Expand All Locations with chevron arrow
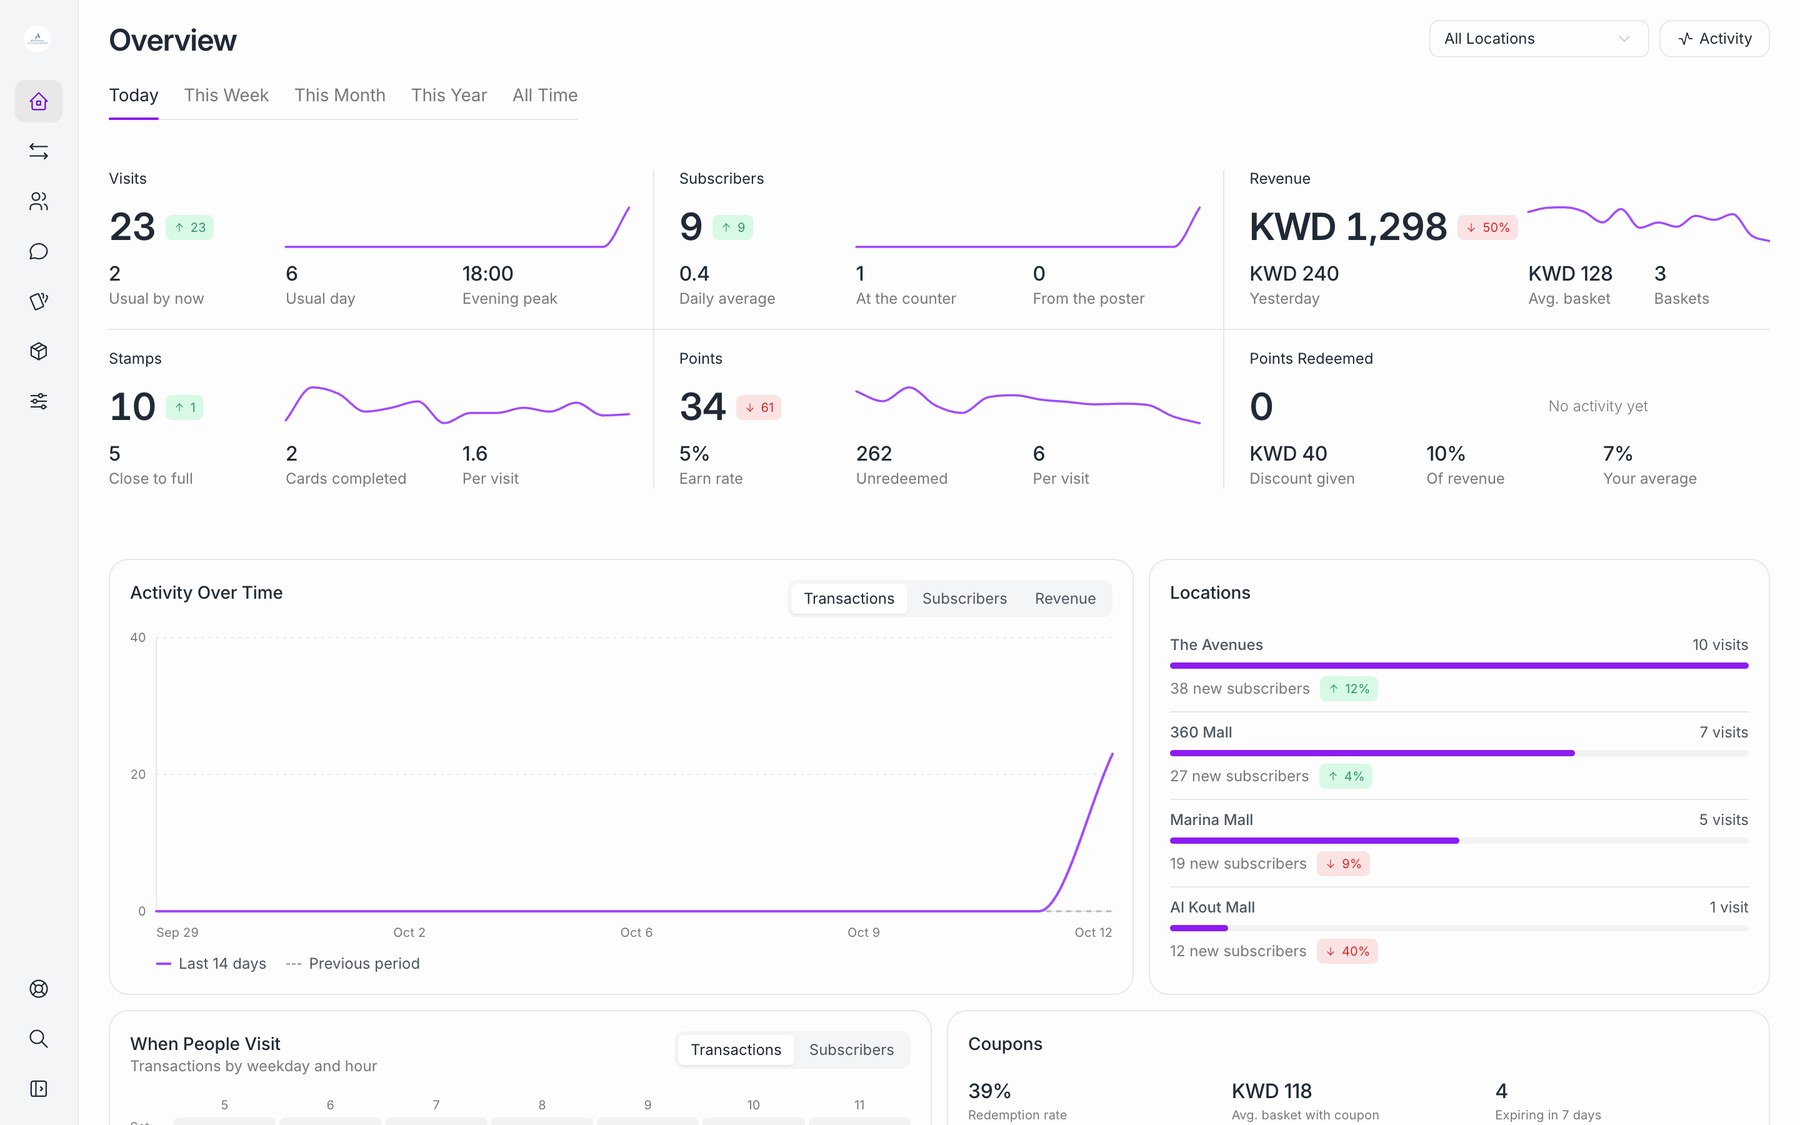The width and height of the screenshot is (1800, 1125). tap(1624, 39)
